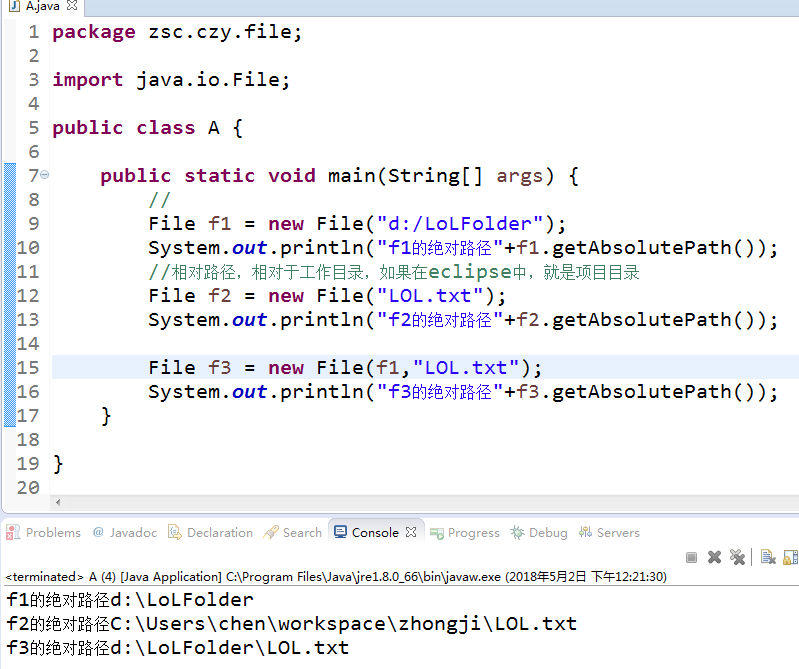799x669 pixels.
Task: Click the highlighted line 'File f3 = new File(f1,"LOL.txt")'
Action: click(345, 367)
